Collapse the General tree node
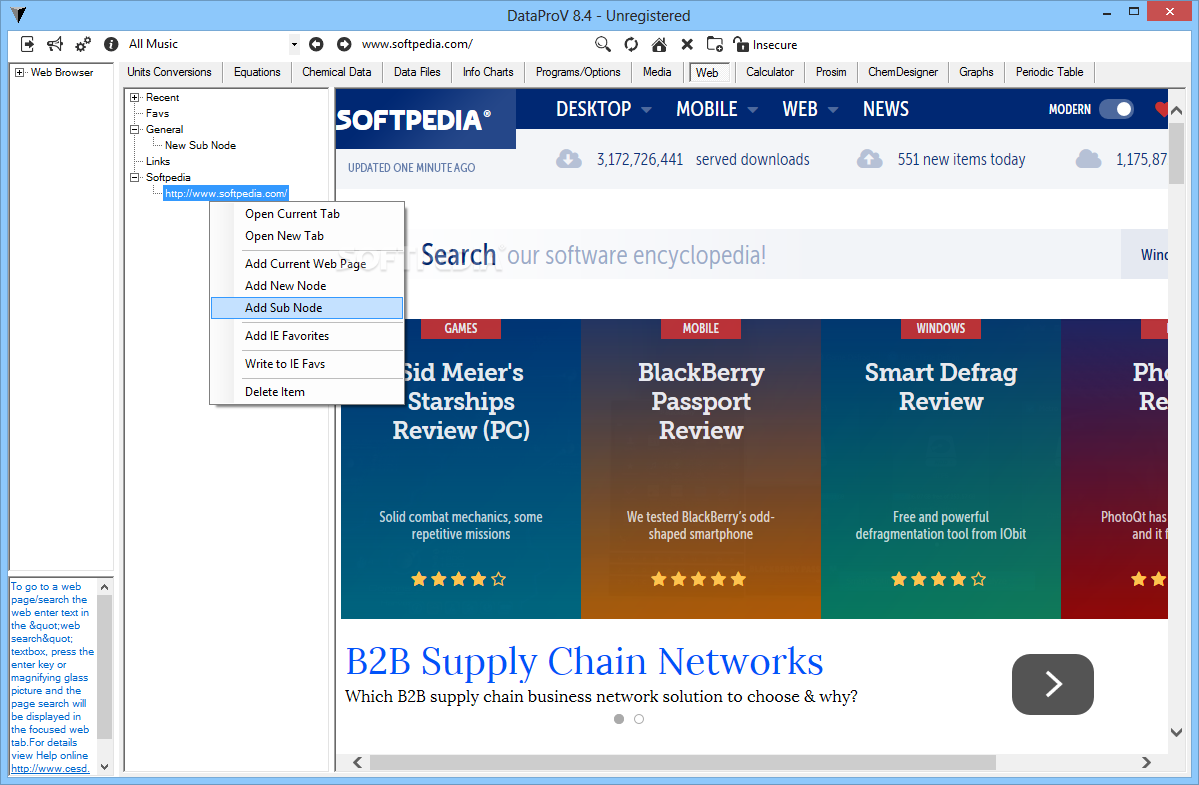The height and width of the screenshot is (785, 1199). [x=135, y=129]
